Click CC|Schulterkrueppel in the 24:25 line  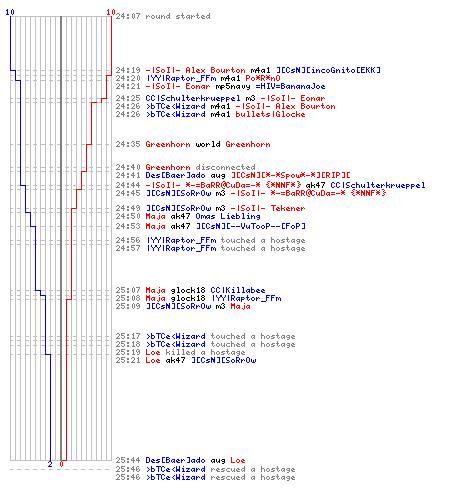coord(193,98)
